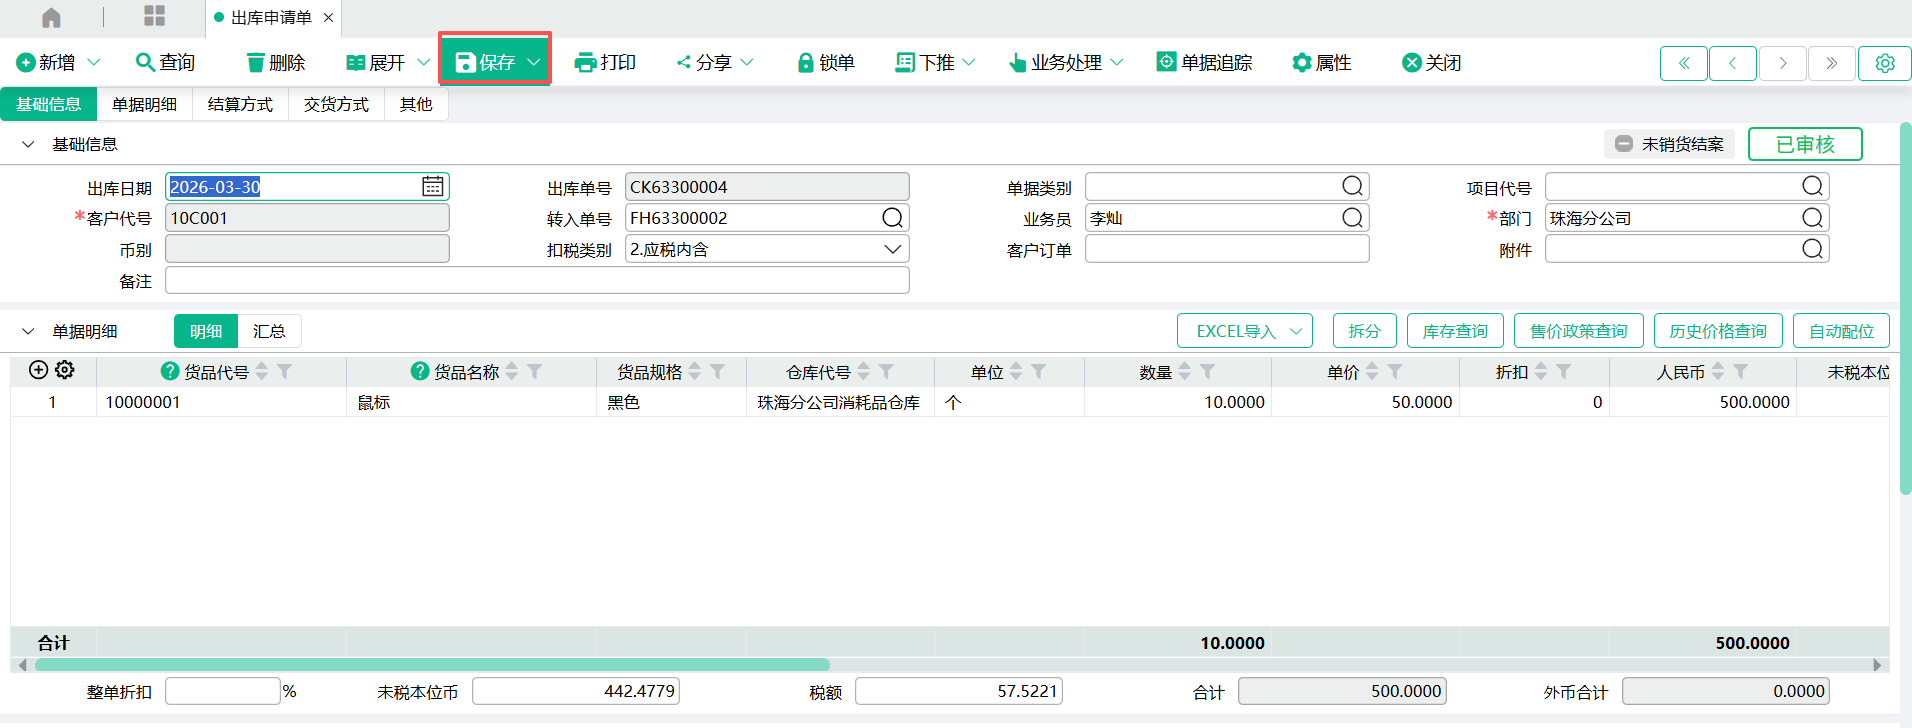Toggle the 未销货结案 status
This screenshot has width=1912, height=728.
click(1670, 144)
